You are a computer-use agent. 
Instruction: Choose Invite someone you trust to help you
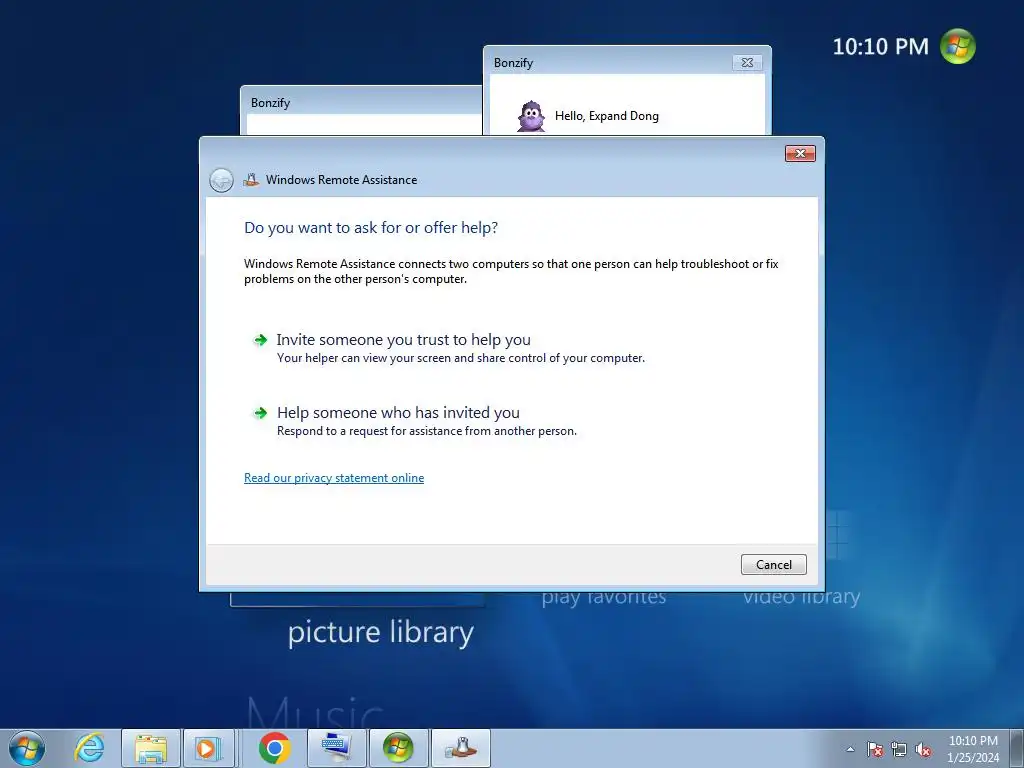point(404,340)
